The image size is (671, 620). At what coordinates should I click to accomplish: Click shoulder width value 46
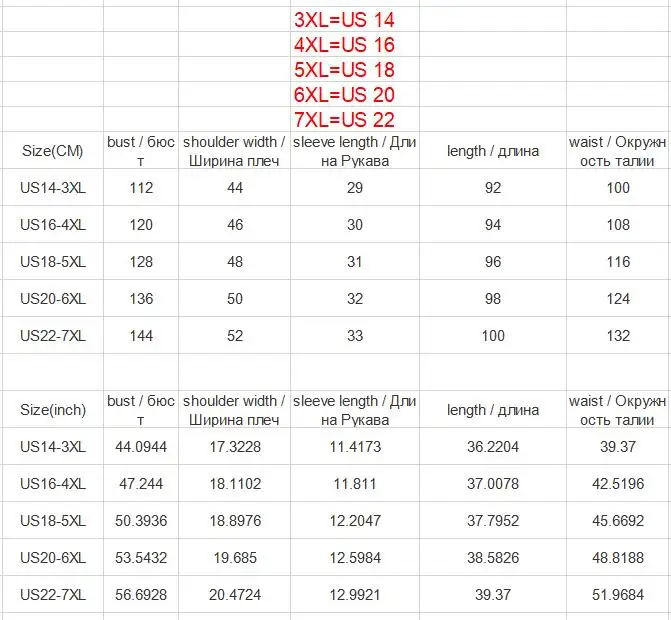(x=235, y=225)
